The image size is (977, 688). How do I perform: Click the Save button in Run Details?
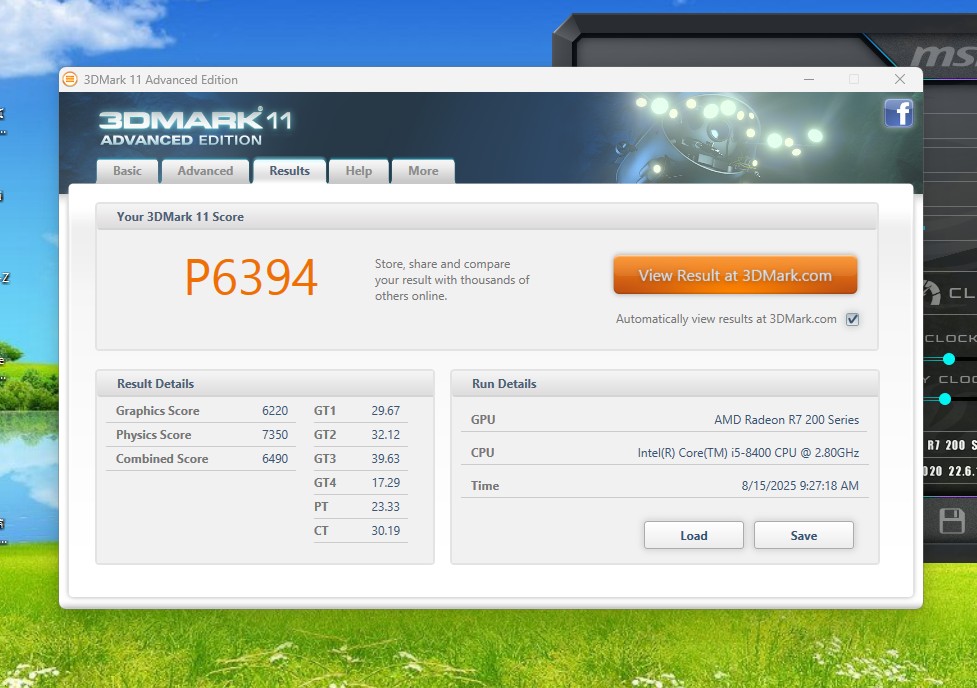coord(803,536)
